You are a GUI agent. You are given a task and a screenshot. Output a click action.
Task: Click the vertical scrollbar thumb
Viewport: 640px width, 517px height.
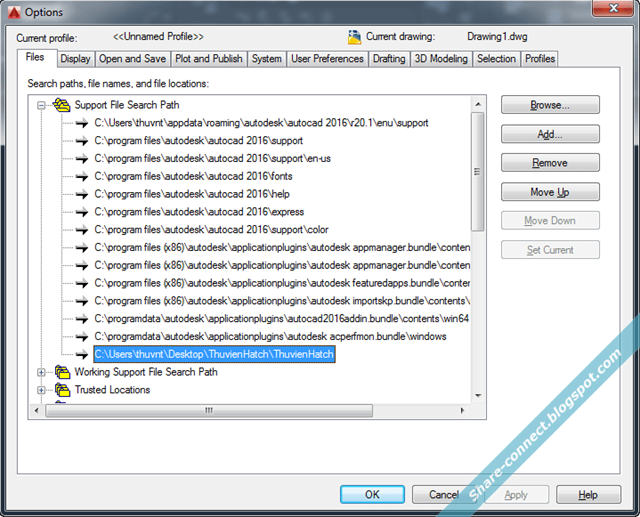478,172
